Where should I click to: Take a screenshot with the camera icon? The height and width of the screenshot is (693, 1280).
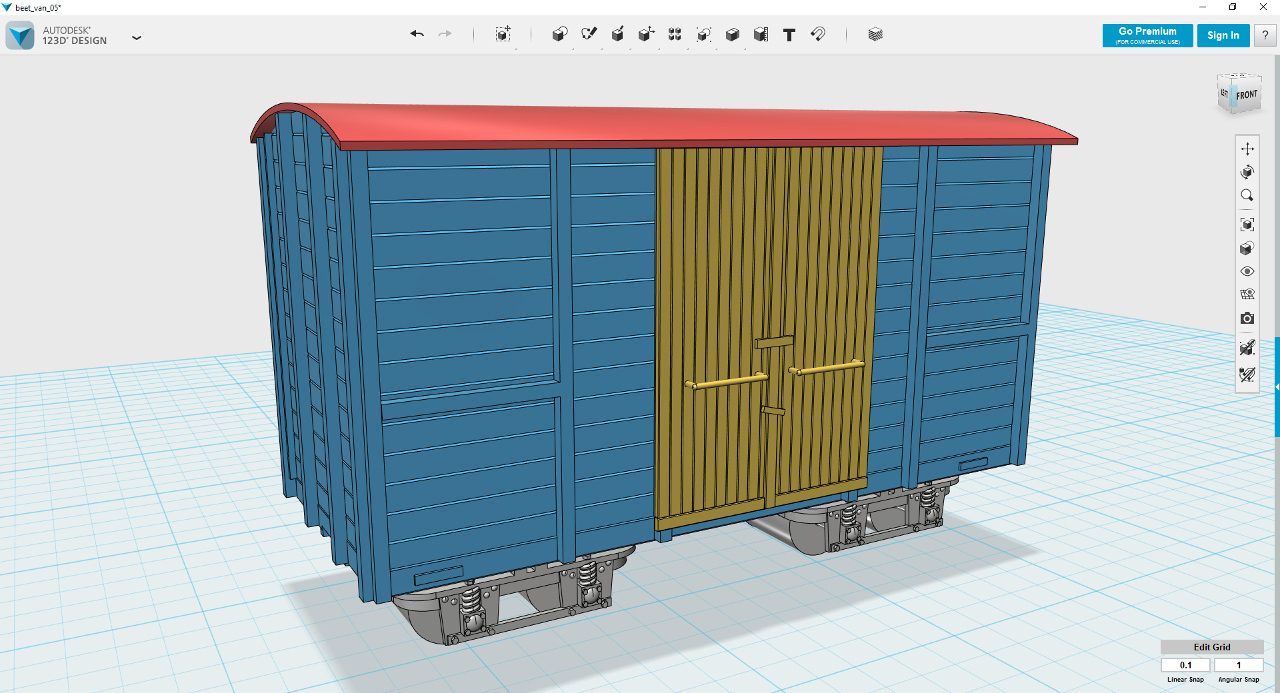(x=1247, y=318)
